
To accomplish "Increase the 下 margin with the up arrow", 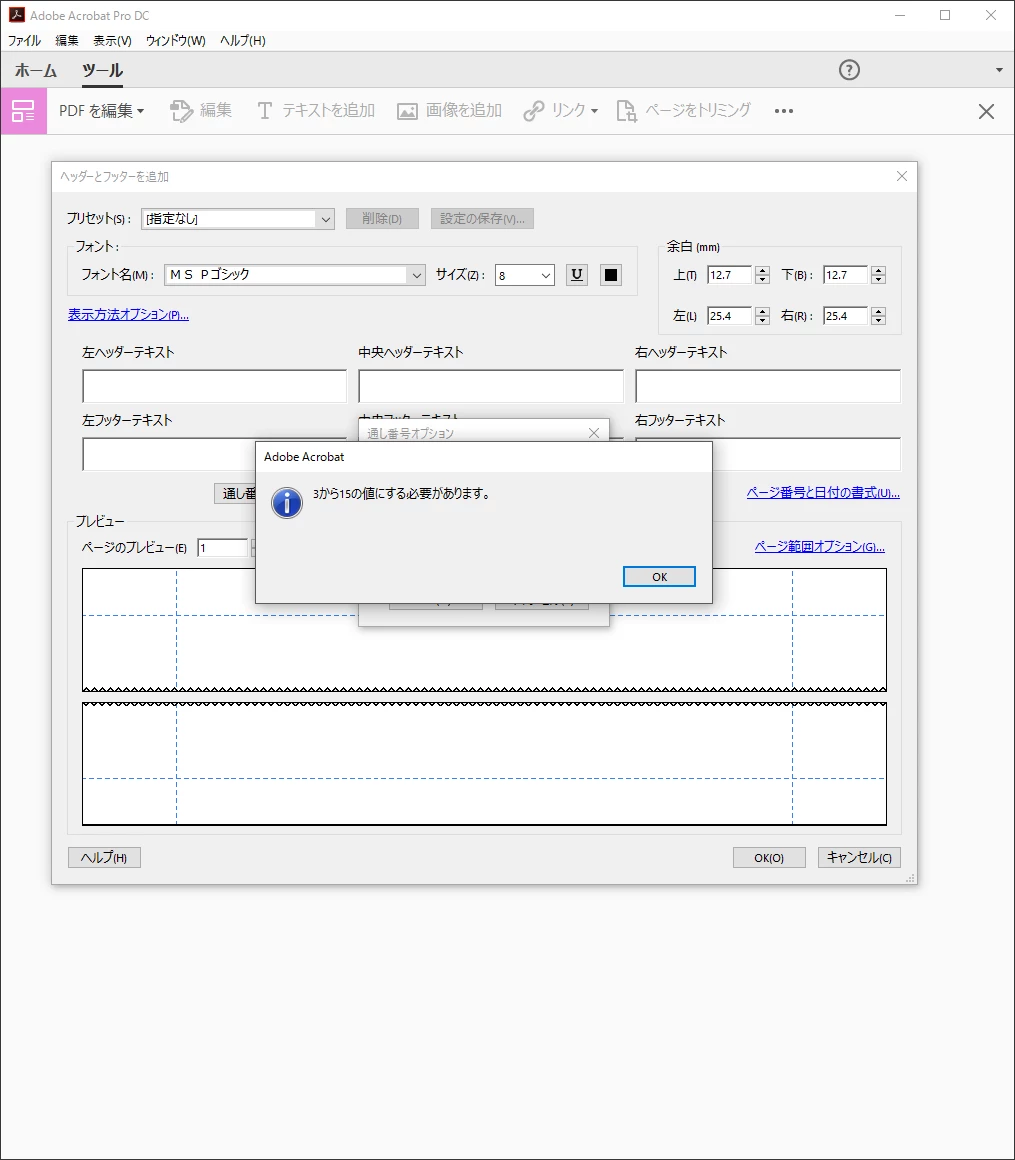I will tap(878, 271).
